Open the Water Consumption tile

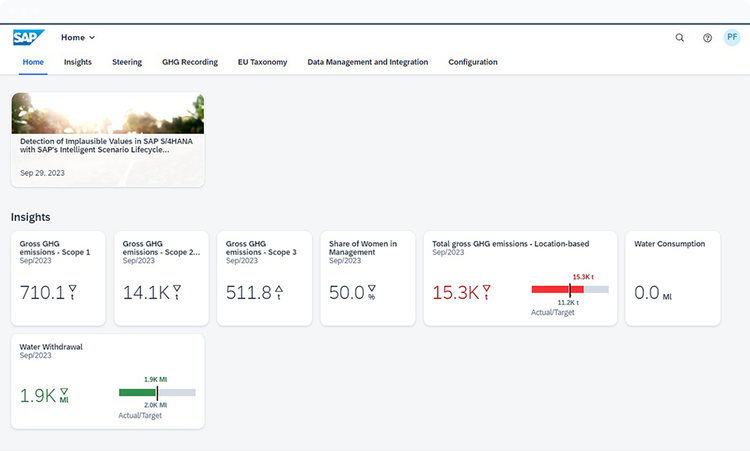click(x=673, y=278)
